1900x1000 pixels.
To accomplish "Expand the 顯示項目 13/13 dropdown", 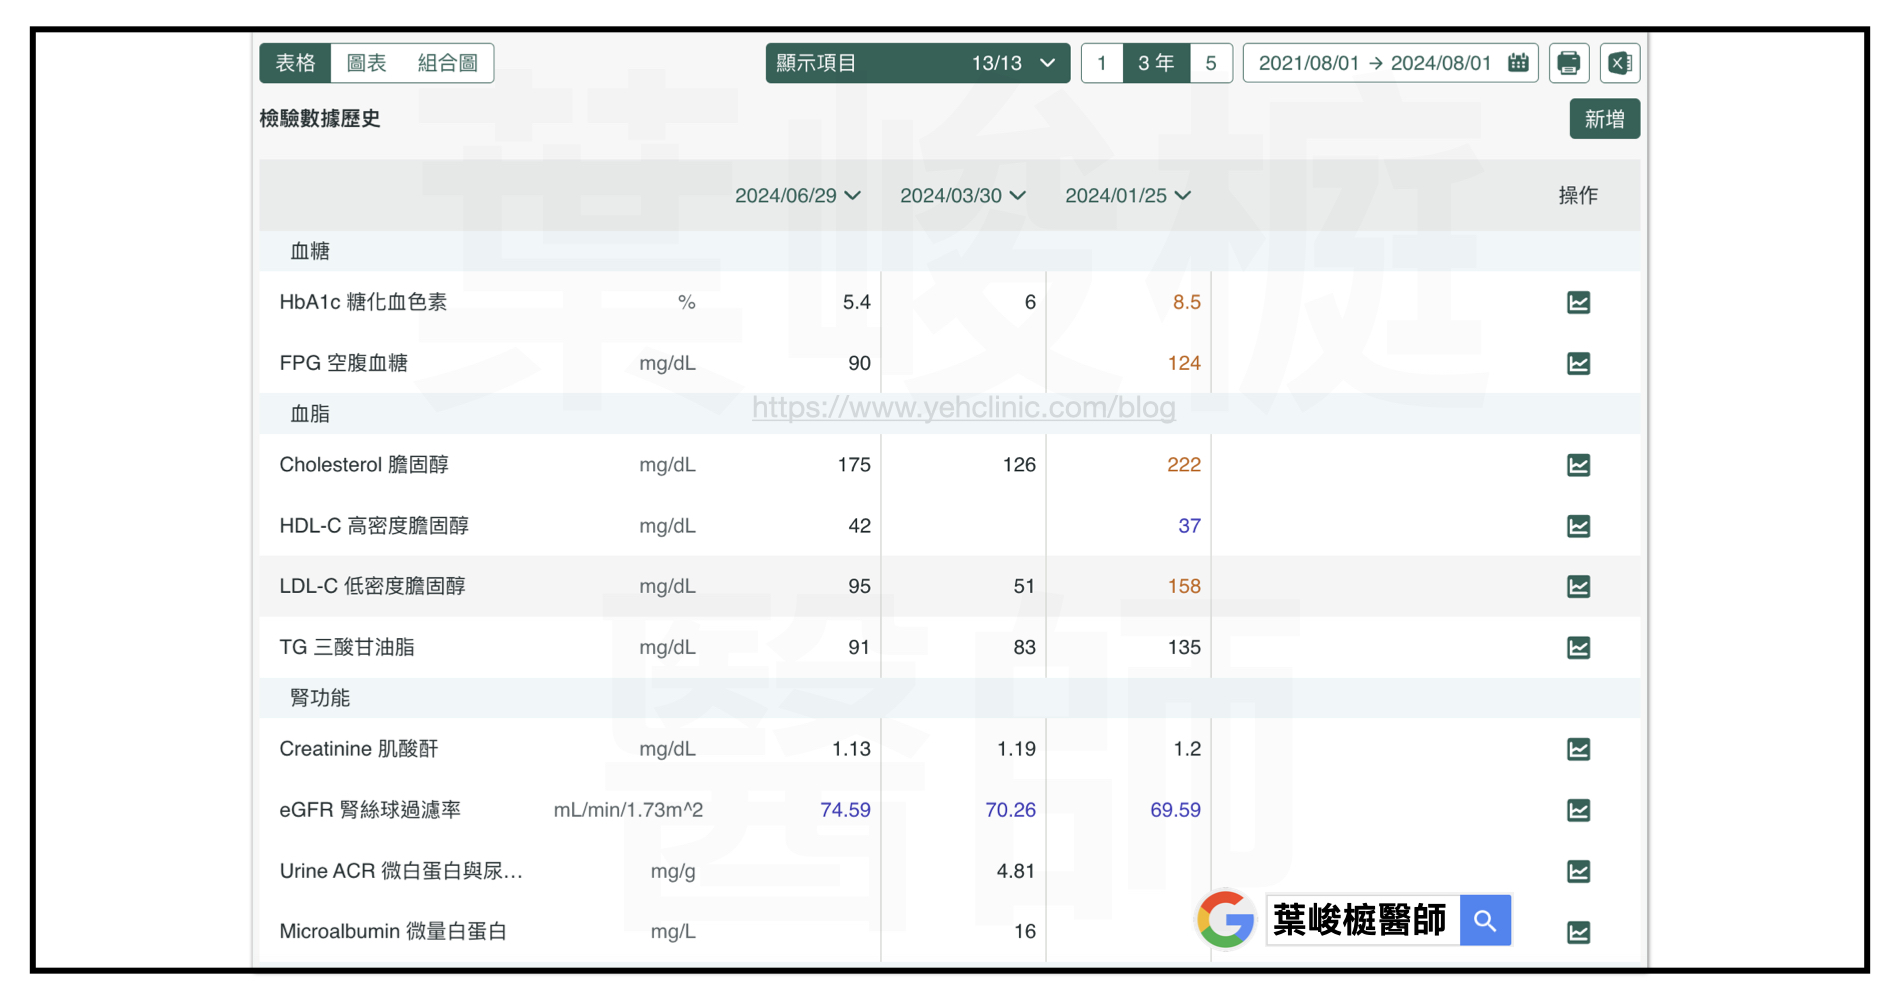I will pos(917,63).
